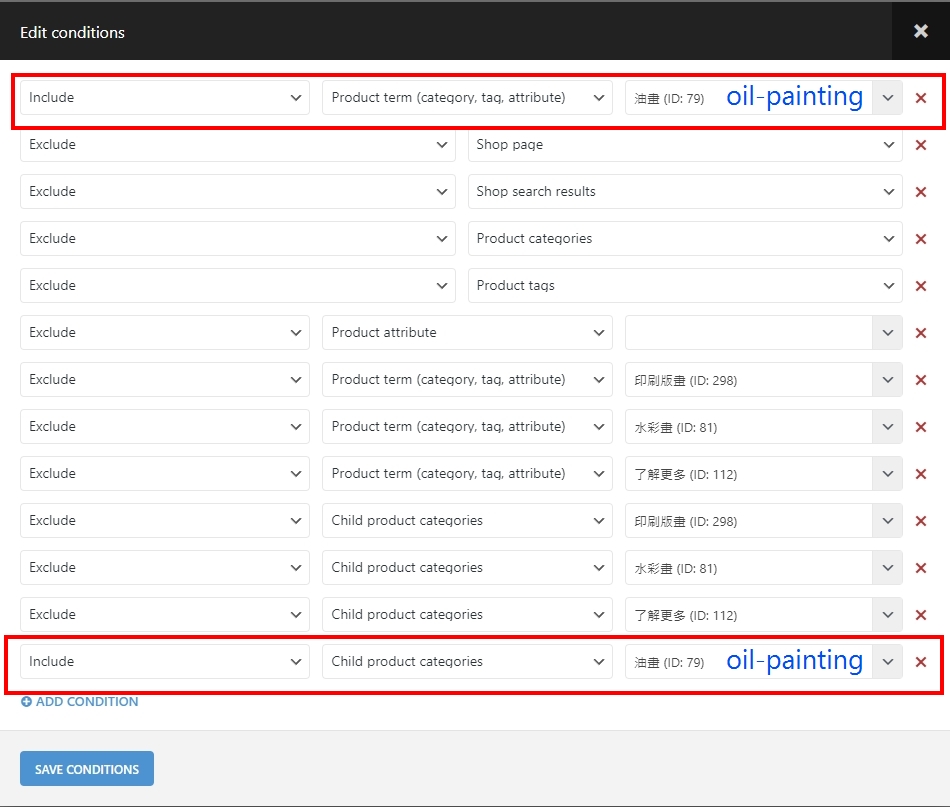Delete the Product tags exclude condition
Image resolution: width=950 pixels, height=807 pixels.
click(x=920, y=286)
